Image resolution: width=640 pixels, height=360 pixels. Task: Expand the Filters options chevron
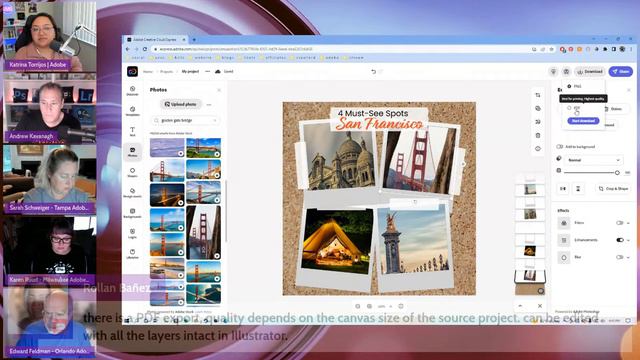coord(628,223)
